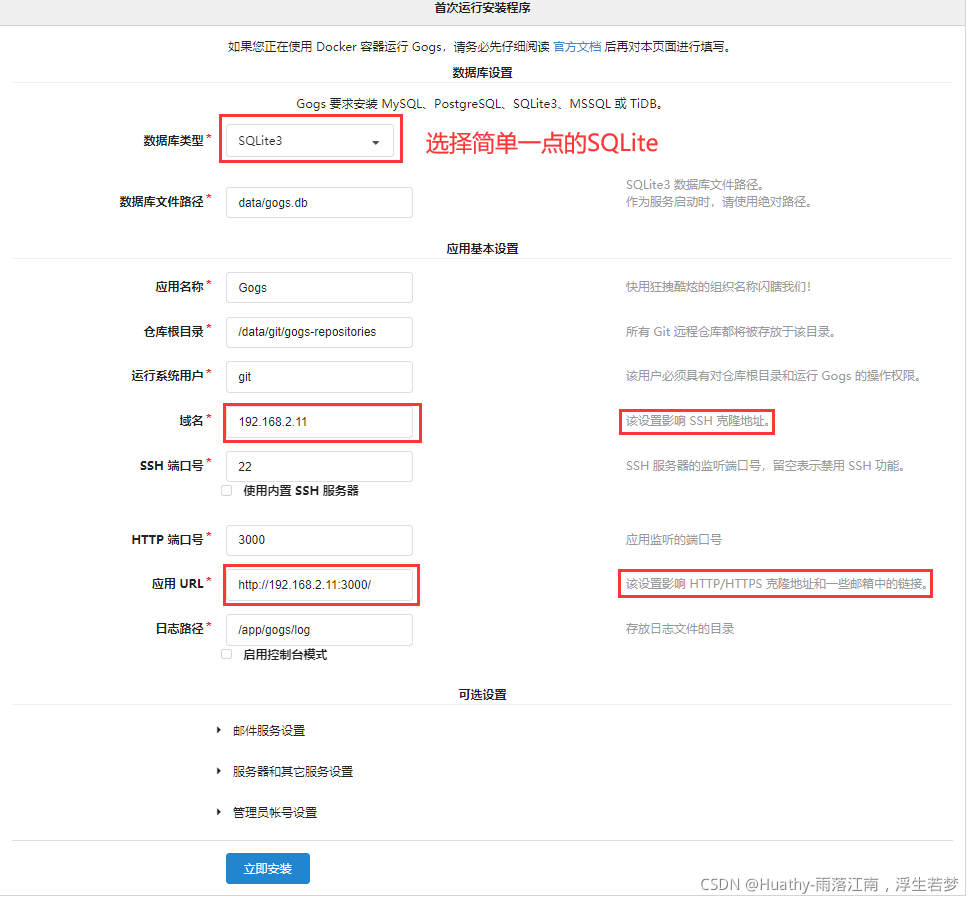Viewport: 974px width, 903px height.
Task: Open the 数据库类型 dropdown showing SQLite3
Action: point(310,142)
